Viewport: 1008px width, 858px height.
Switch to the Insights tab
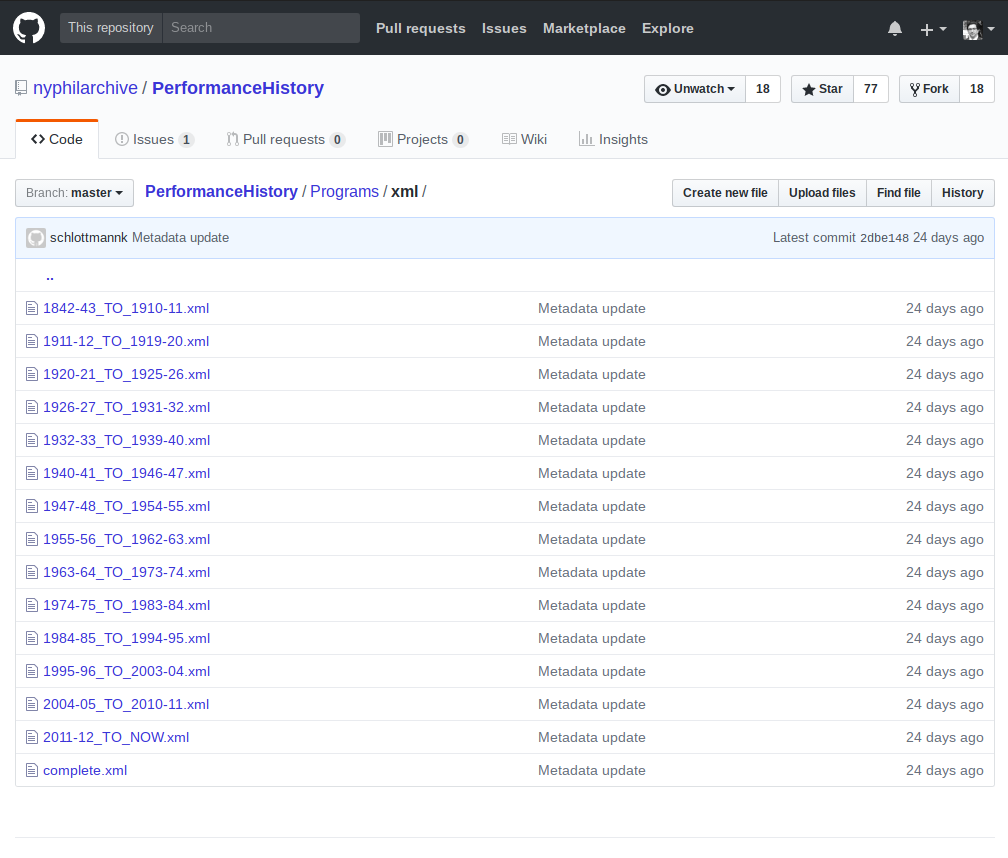(613, 139)
